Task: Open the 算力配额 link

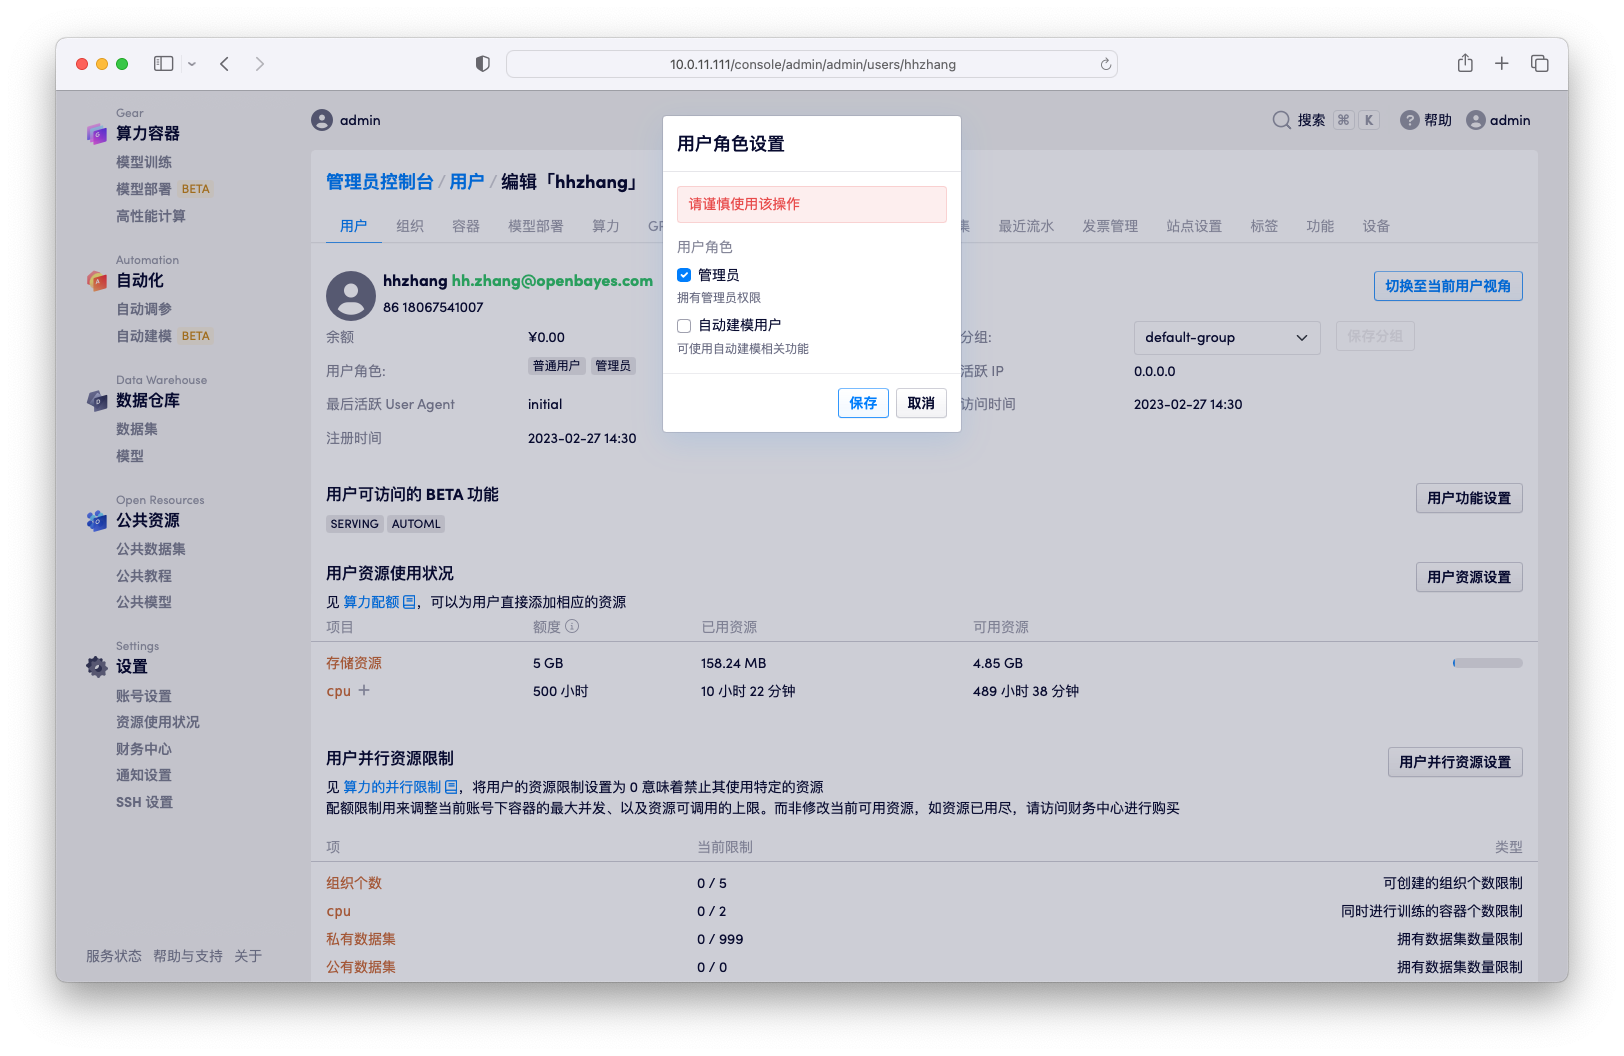Action: click(x=372, y=601)
